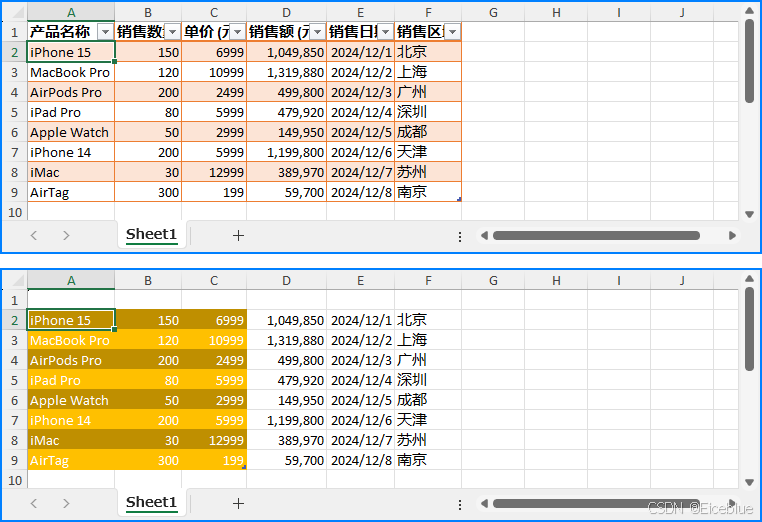Add a new sheet in bottom workbook

pyautogui.click(x=238, y=504)
